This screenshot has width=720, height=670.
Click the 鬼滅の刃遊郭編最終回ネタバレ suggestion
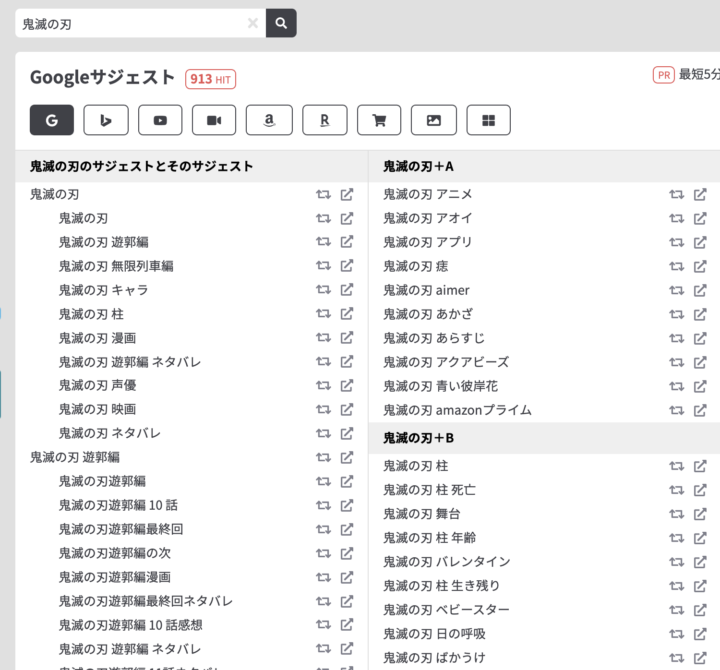146,601
